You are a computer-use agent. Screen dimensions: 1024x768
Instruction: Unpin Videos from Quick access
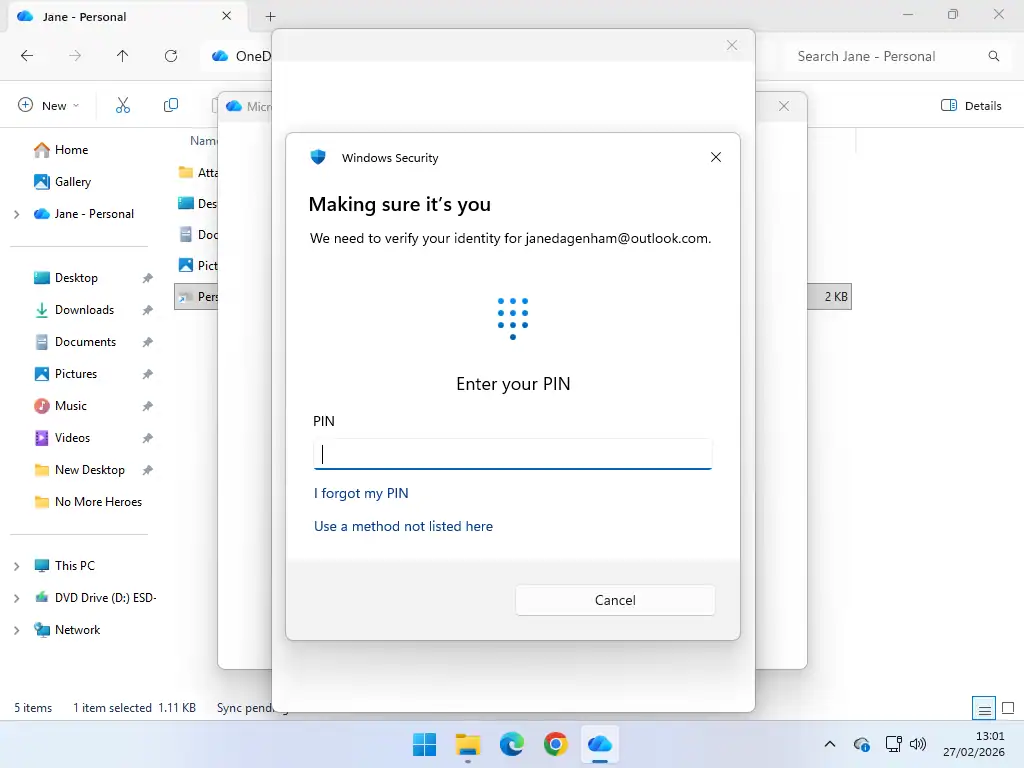point(146,437)
